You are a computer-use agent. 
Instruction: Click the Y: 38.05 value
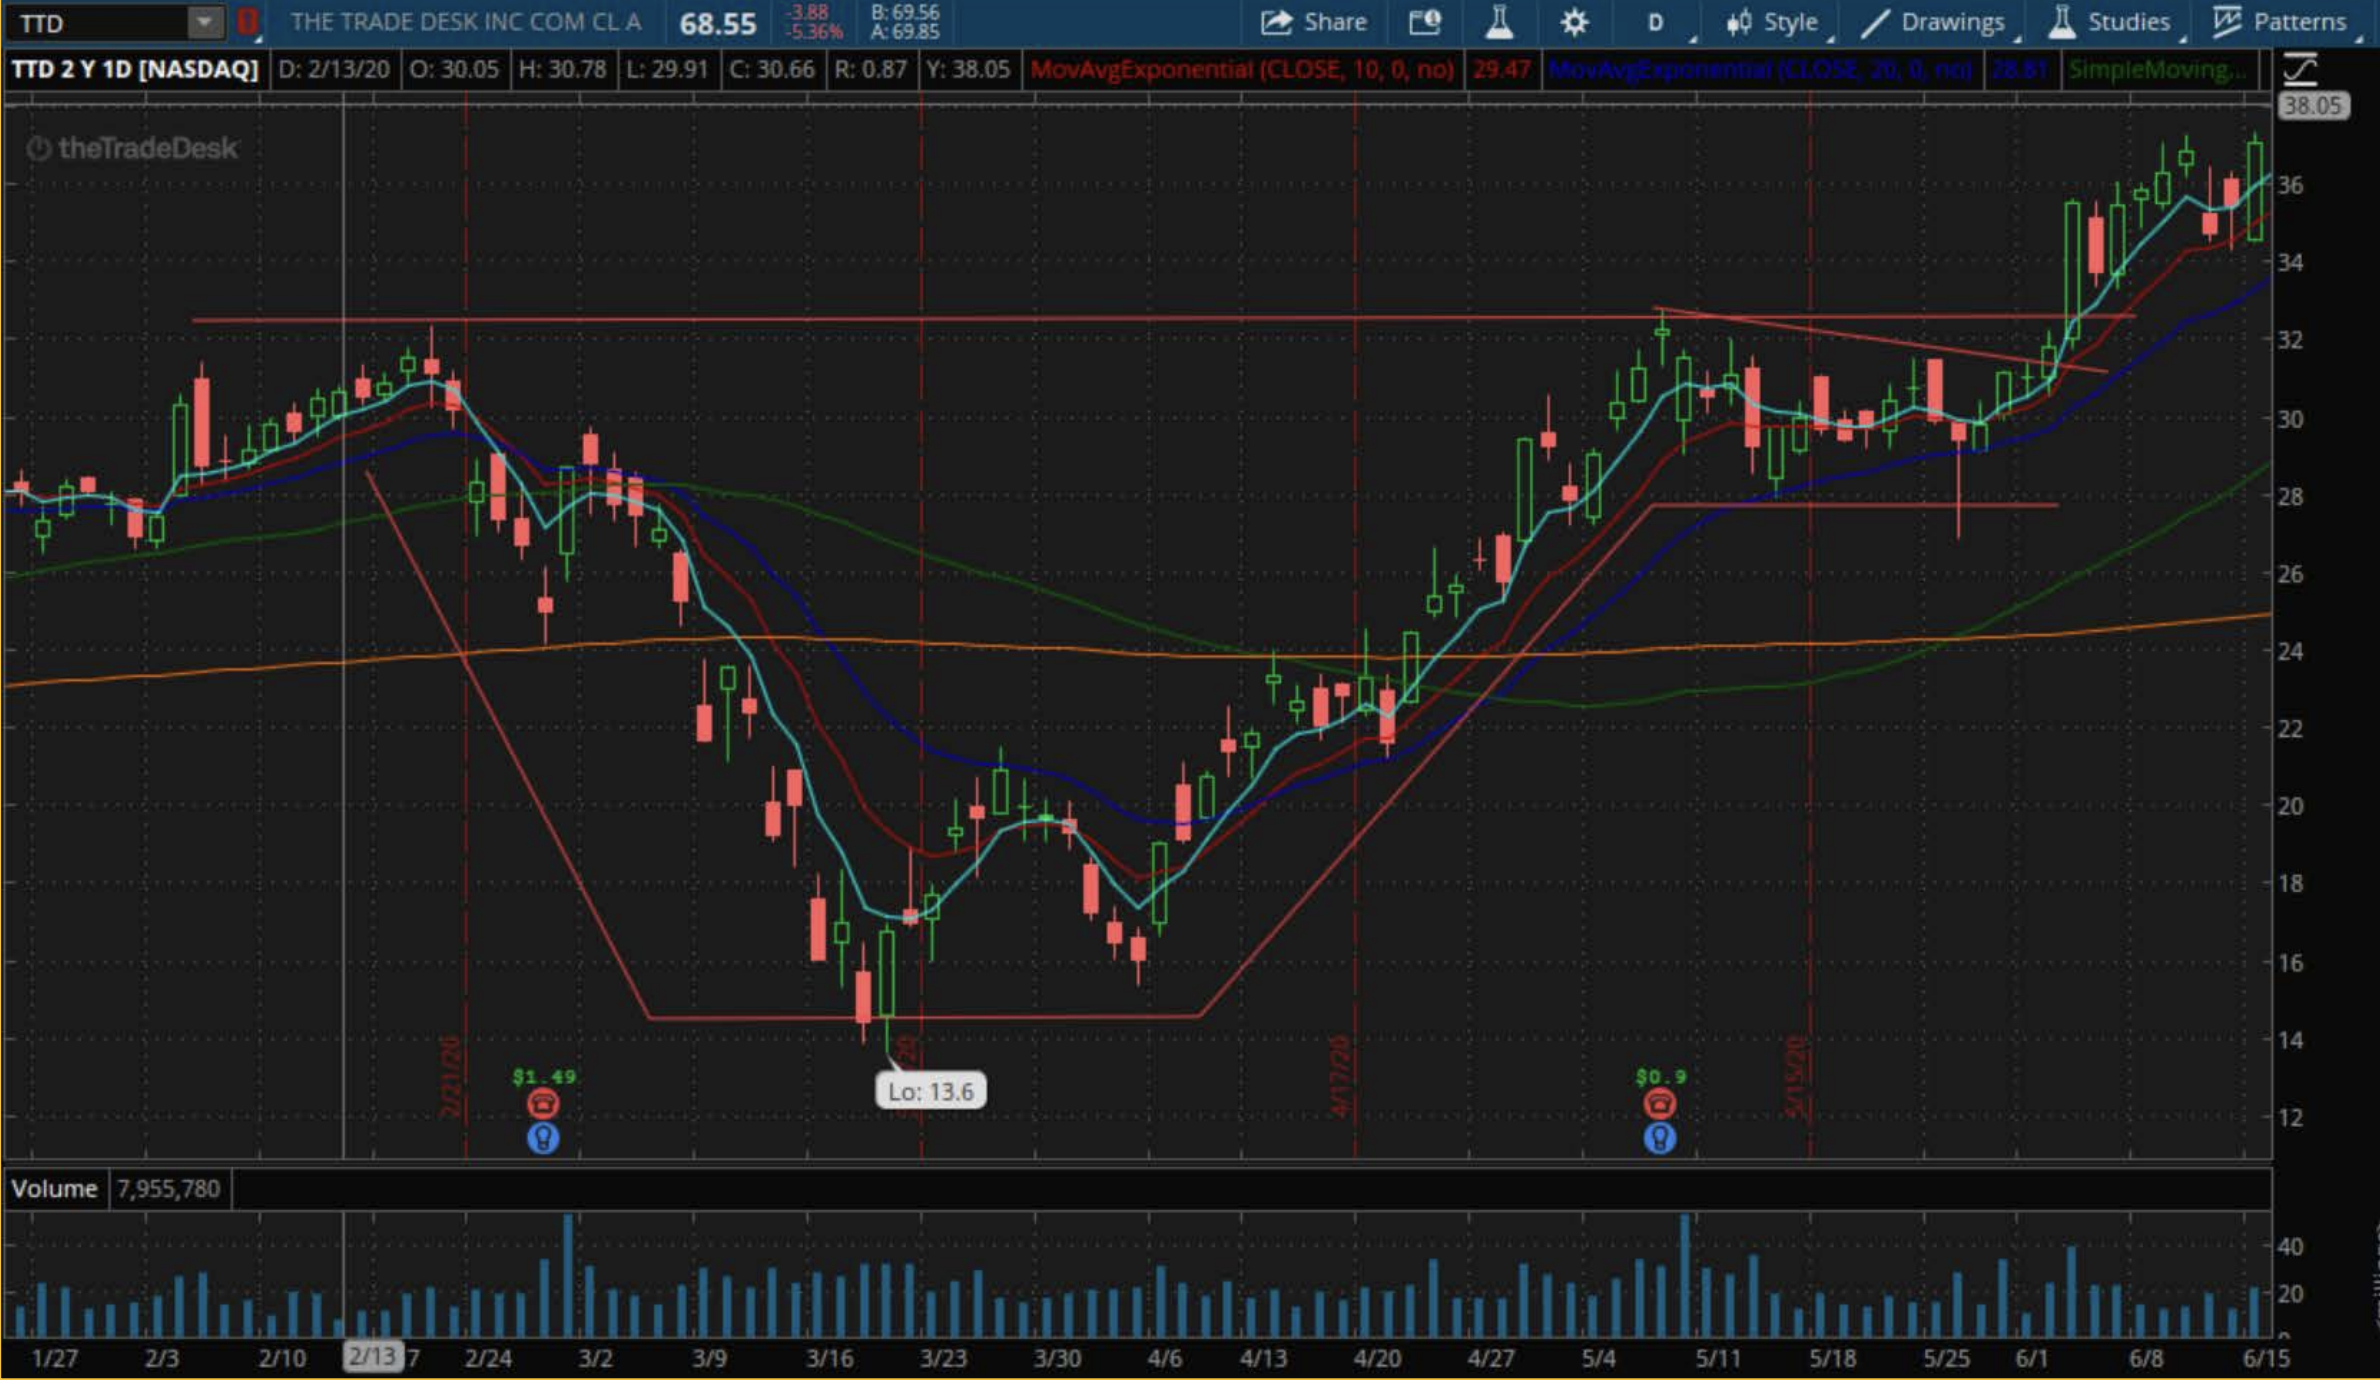(967, 69)
